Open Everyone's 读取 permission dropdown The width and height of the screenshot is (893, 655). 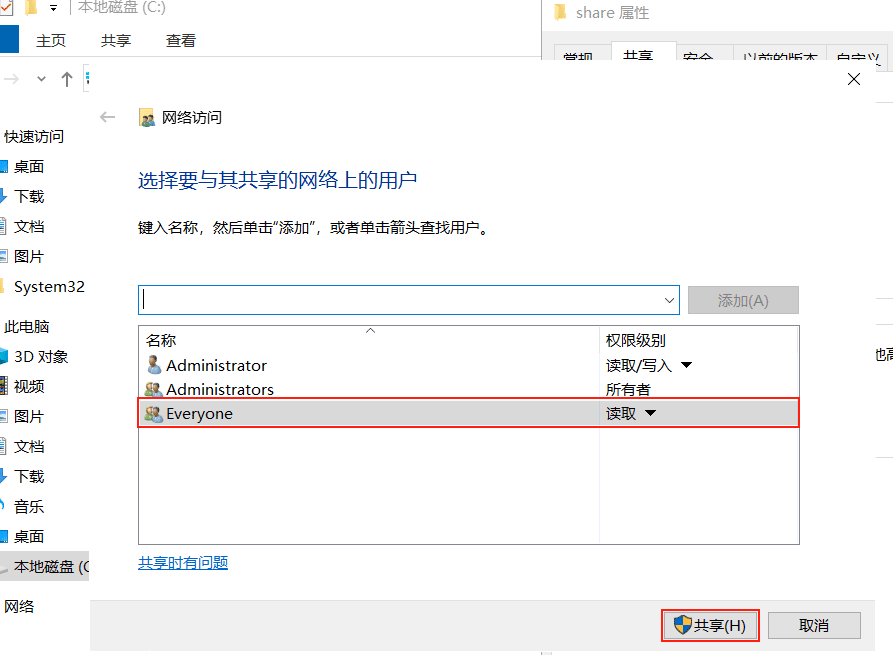pyautogui.click(x=650, y=413)
